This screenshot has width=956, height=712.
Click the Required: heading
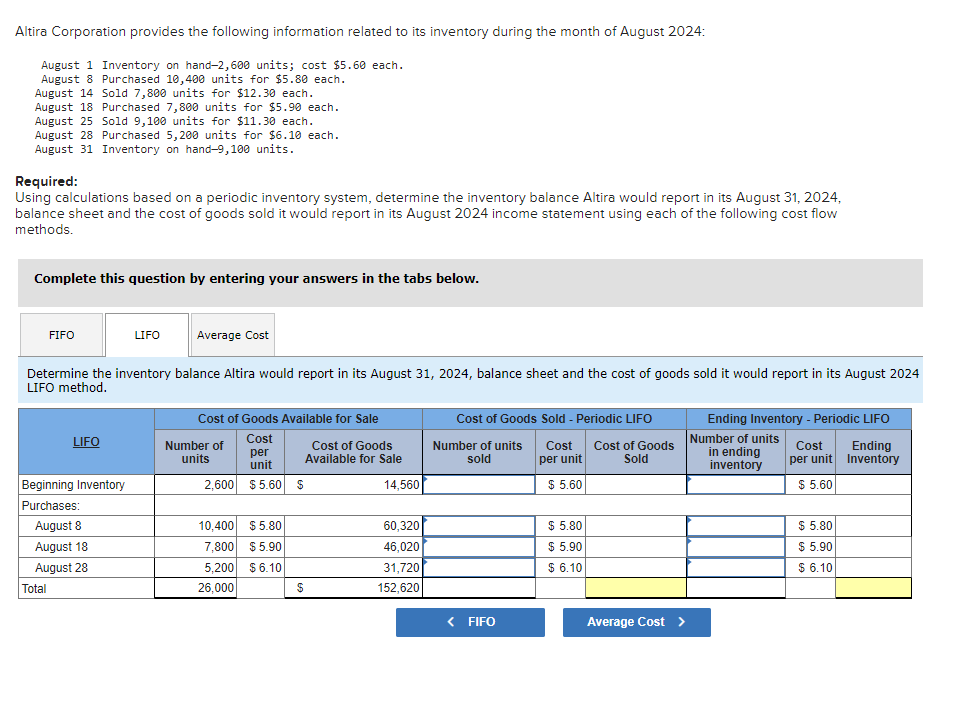coord(46,181)
